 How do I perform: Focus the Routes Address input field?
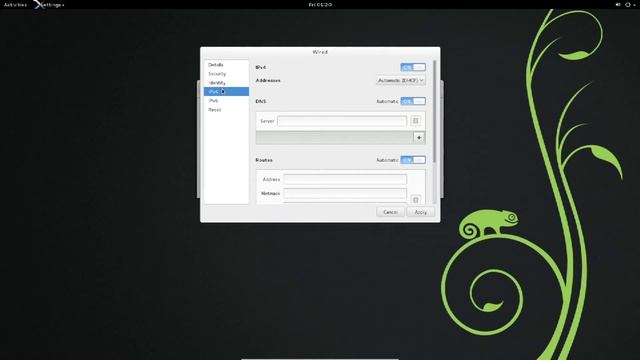(345, 179)
